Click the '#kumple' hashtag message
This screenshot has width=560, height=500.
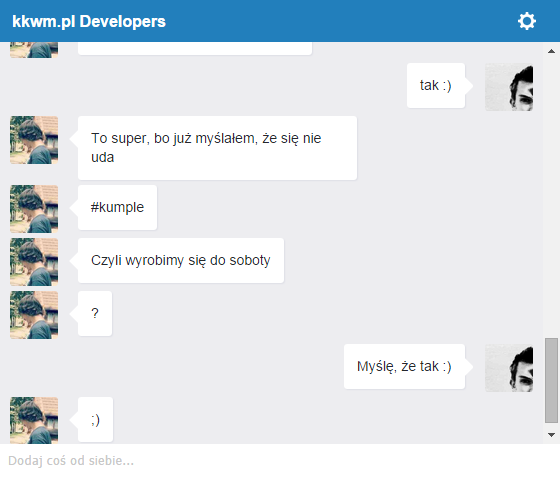(x=117, y=207)
